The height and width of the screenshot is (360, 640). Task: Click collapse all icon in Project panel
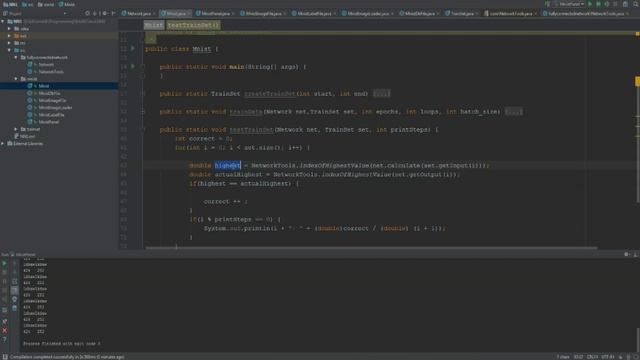(x=95, y=13)
